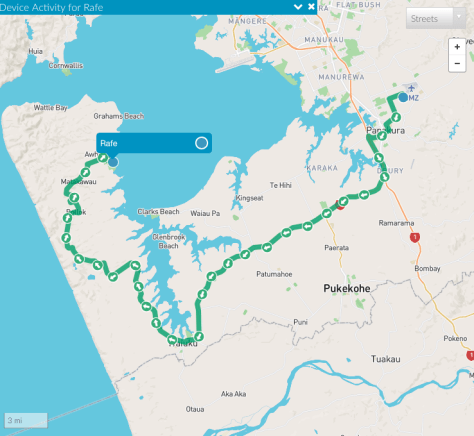Screen dimensions: 474x436
Task: Click the airport plane icon
Action: [x=411, y=88]
